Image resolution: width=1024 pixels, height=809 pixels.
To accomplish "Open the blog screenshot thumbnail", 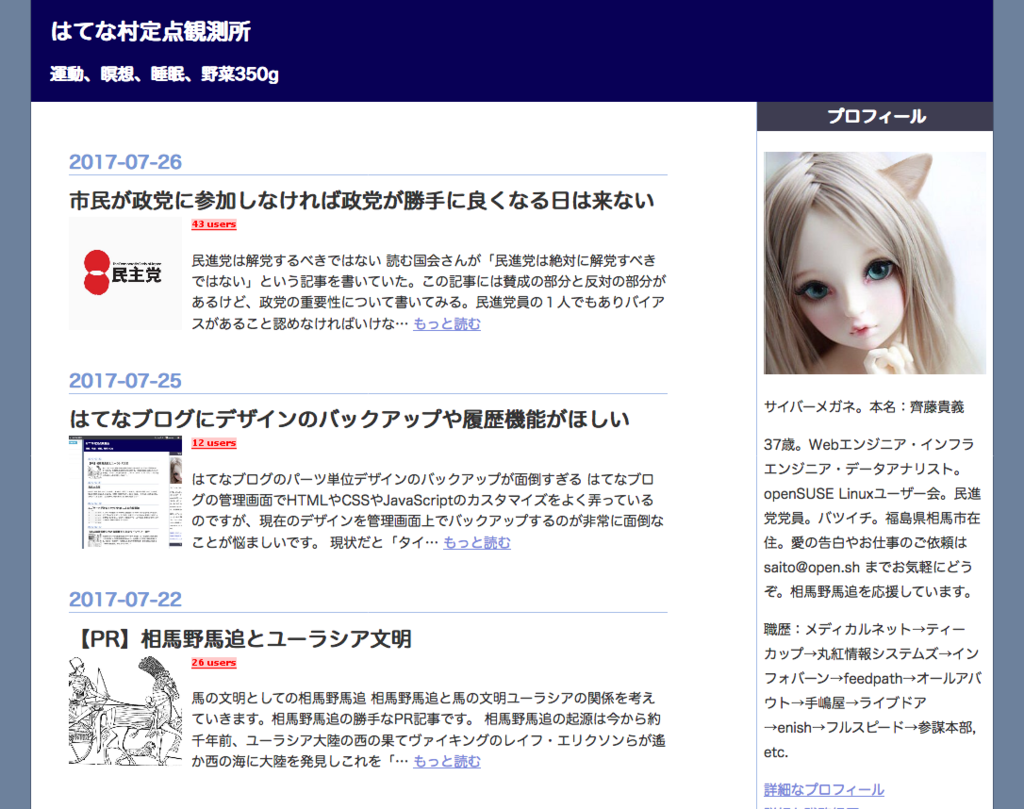I will 125,490.
